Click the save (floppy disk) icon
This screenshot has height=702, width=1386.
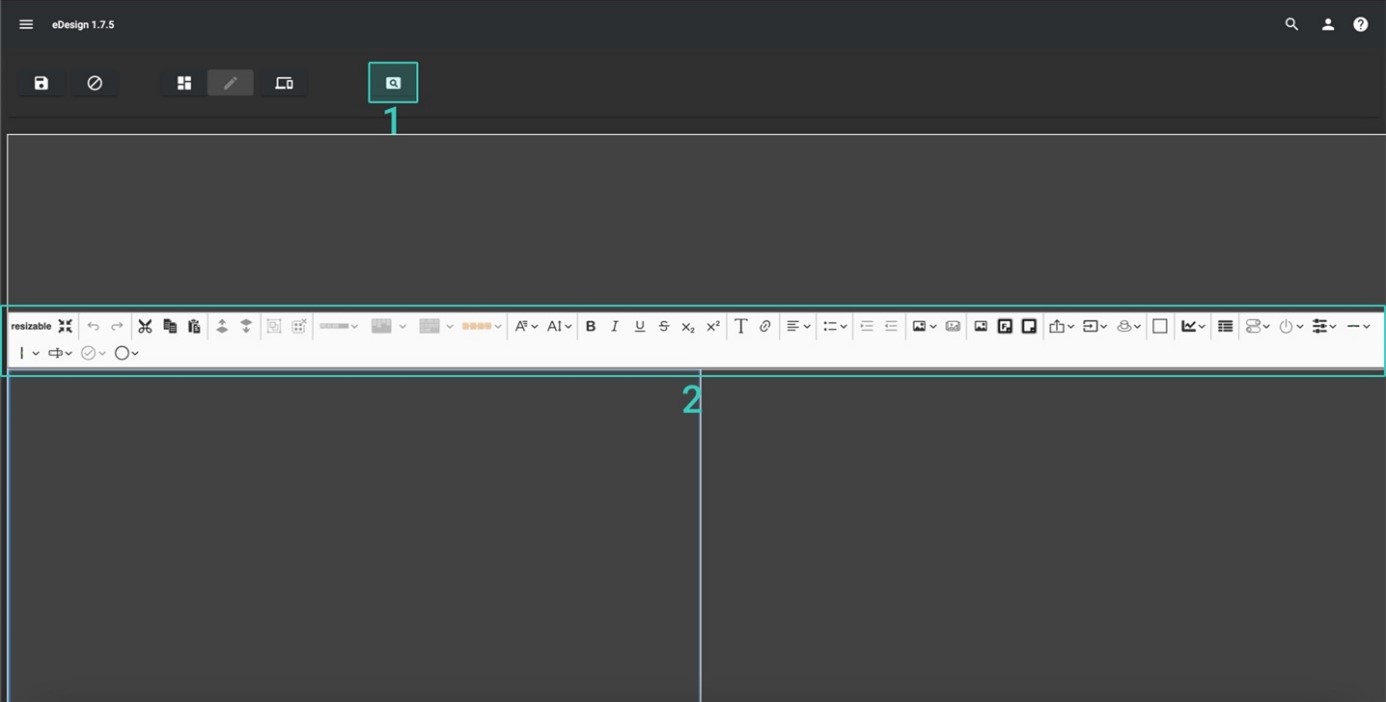pos(41,83)
